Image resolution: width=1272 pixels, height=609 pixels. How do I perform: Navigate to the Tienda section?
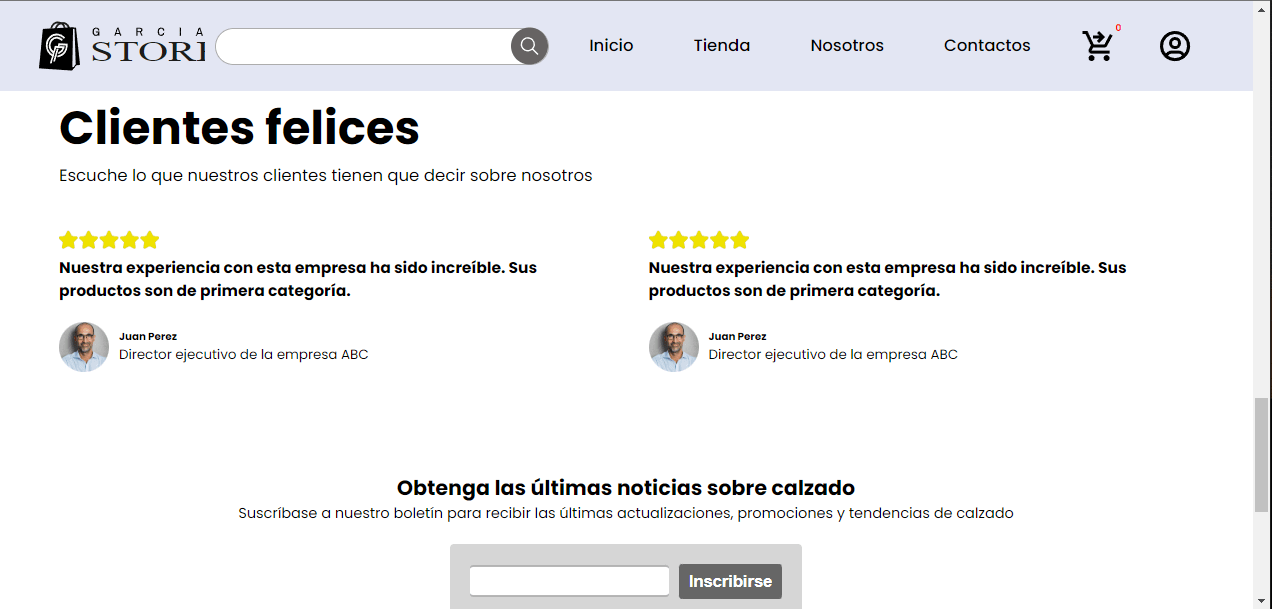721,45
